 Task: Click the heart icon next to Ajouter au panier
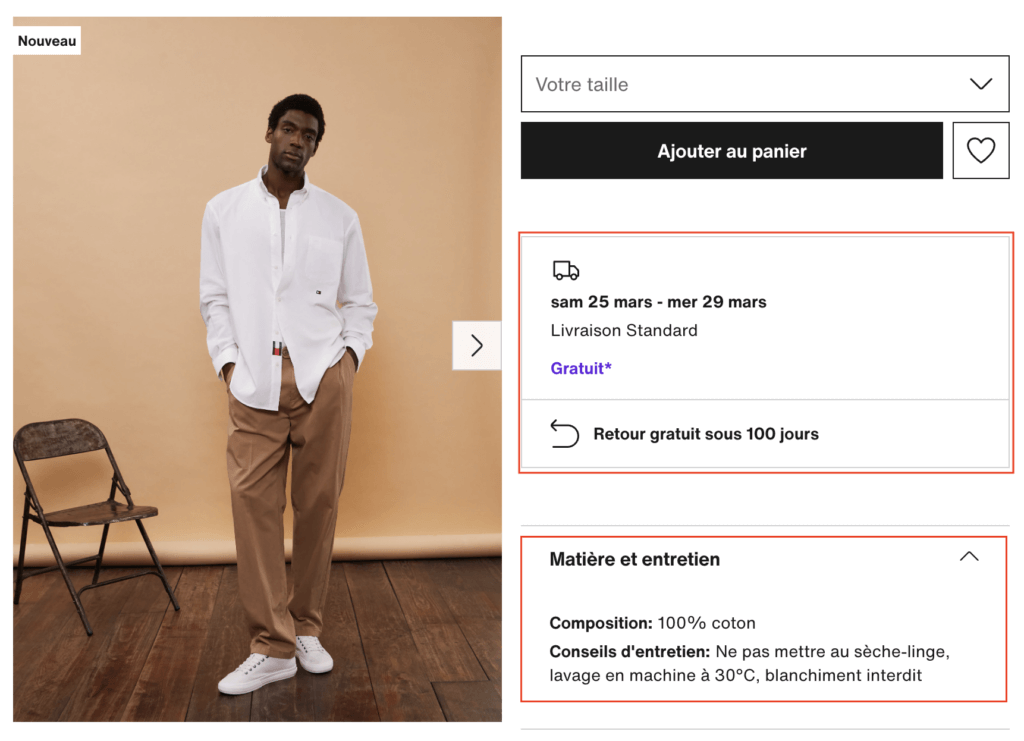(x=981, y=150)
